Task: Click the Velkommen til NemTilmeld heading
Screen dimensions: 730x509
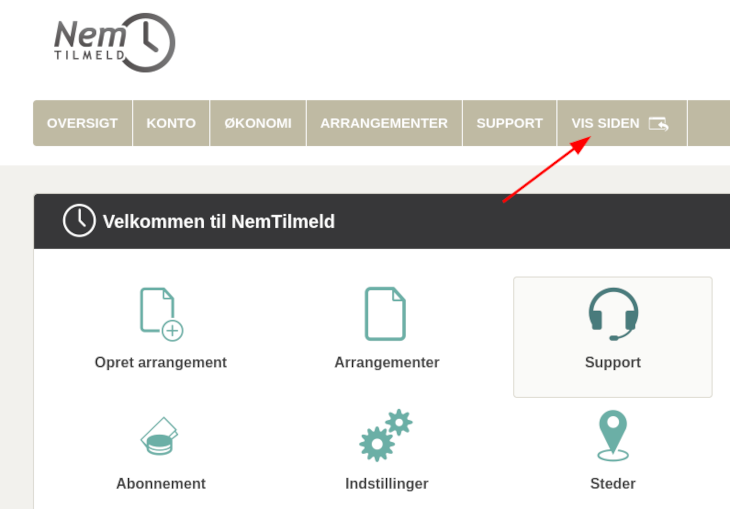Action: coord(219,222)
